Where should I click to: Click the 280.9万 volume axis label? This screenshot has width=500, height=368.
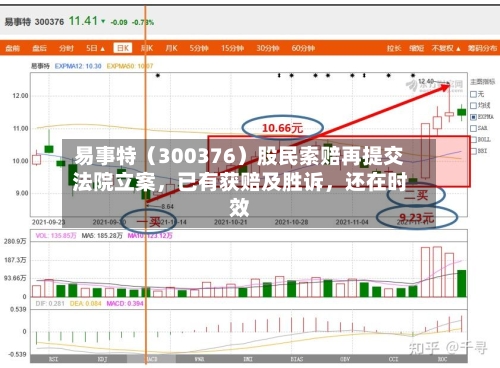click(x=15, y=241)
